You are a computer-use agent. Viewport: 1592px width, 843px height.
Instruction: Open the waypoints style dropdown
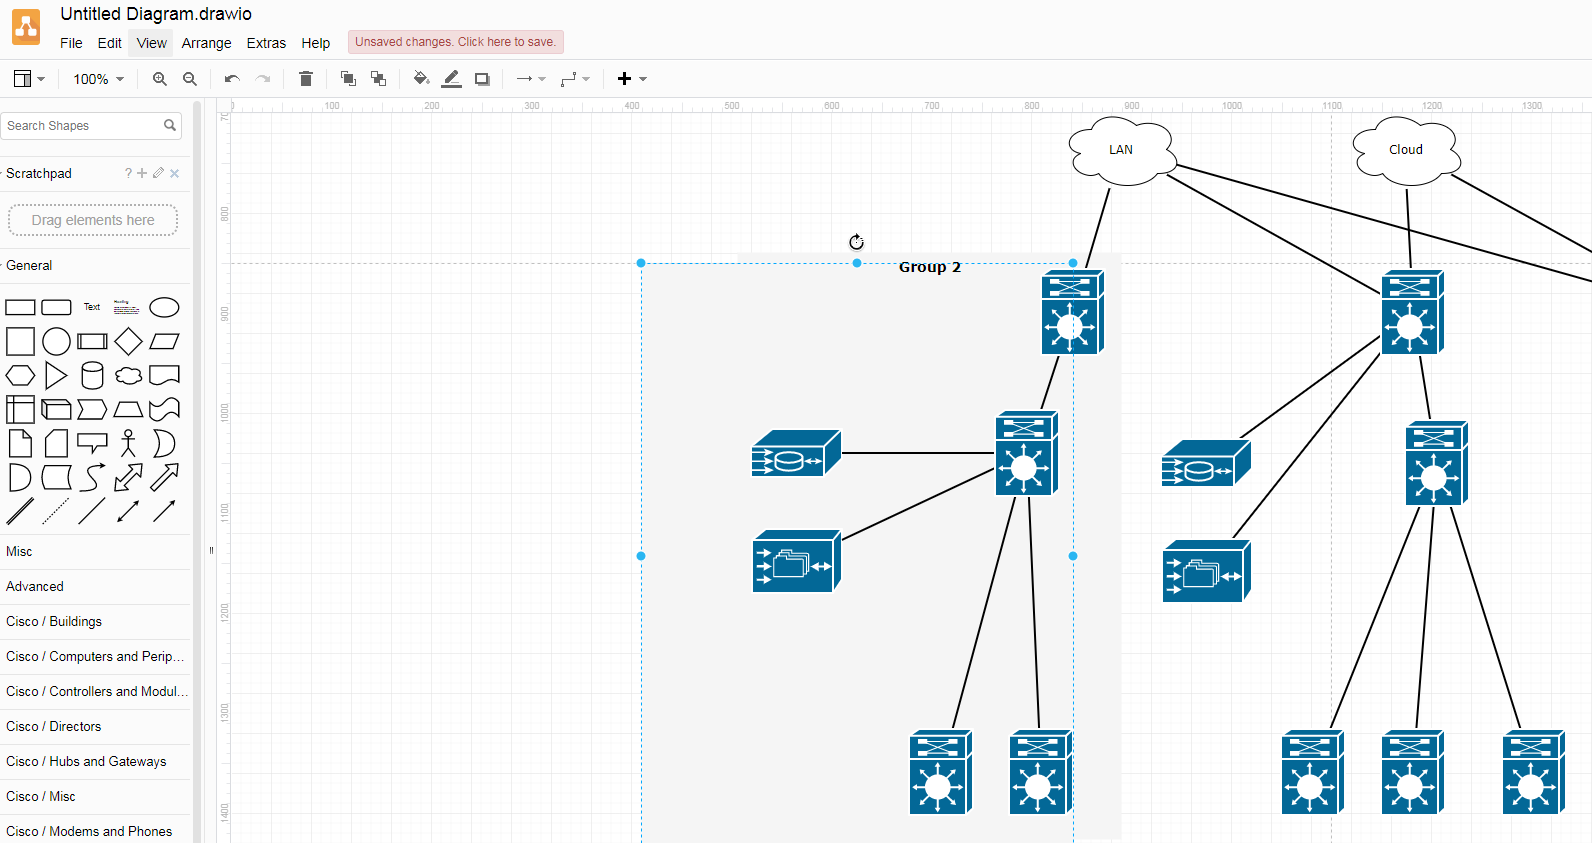(575, 79)
